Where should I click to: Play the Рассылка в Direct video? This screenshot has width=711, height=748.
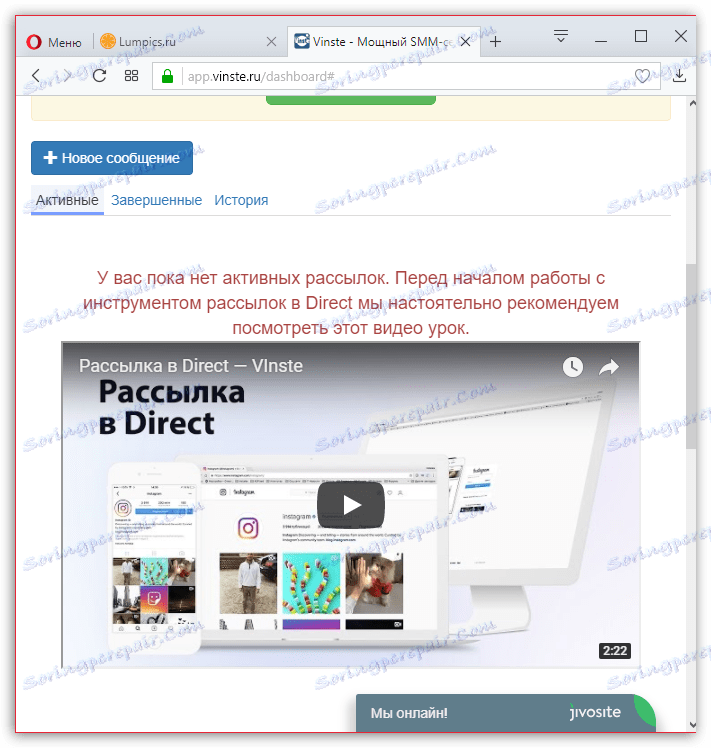point(351,505)
